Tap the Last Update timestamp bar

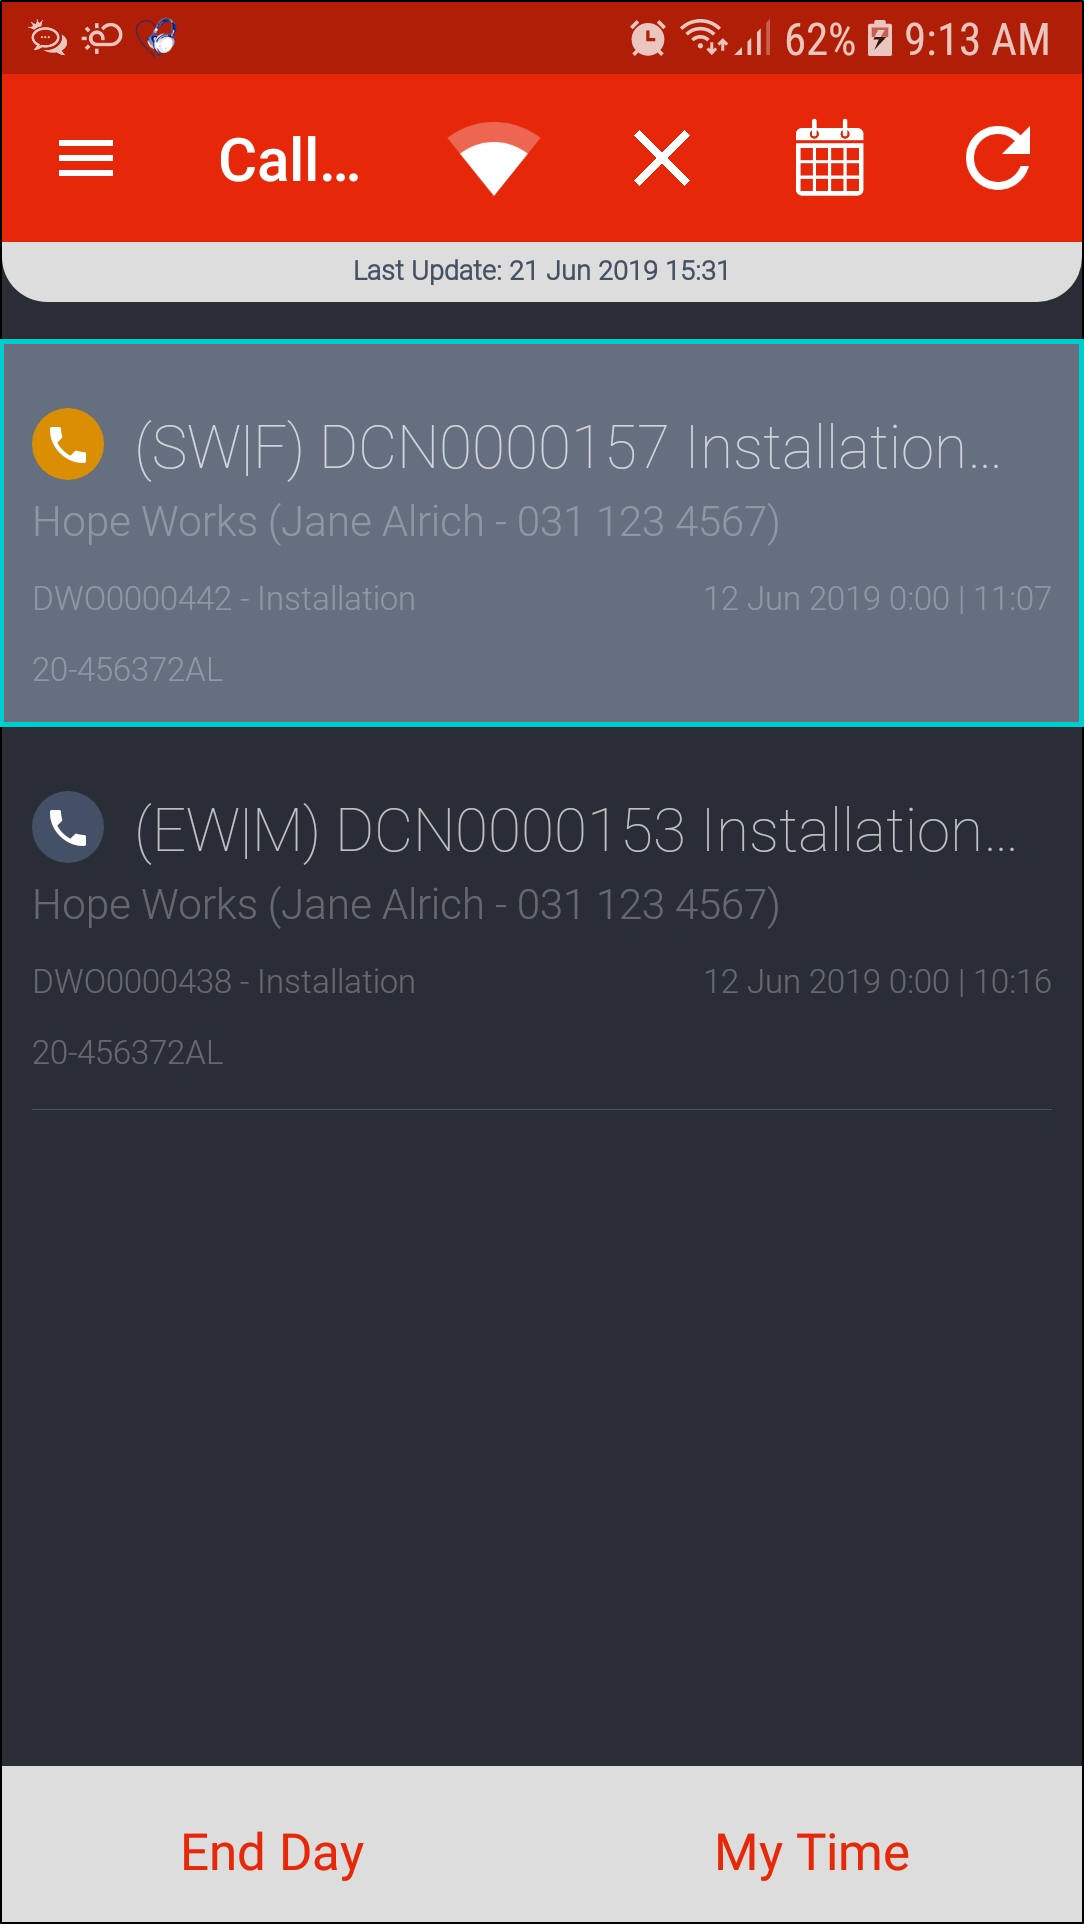(542, 271)
